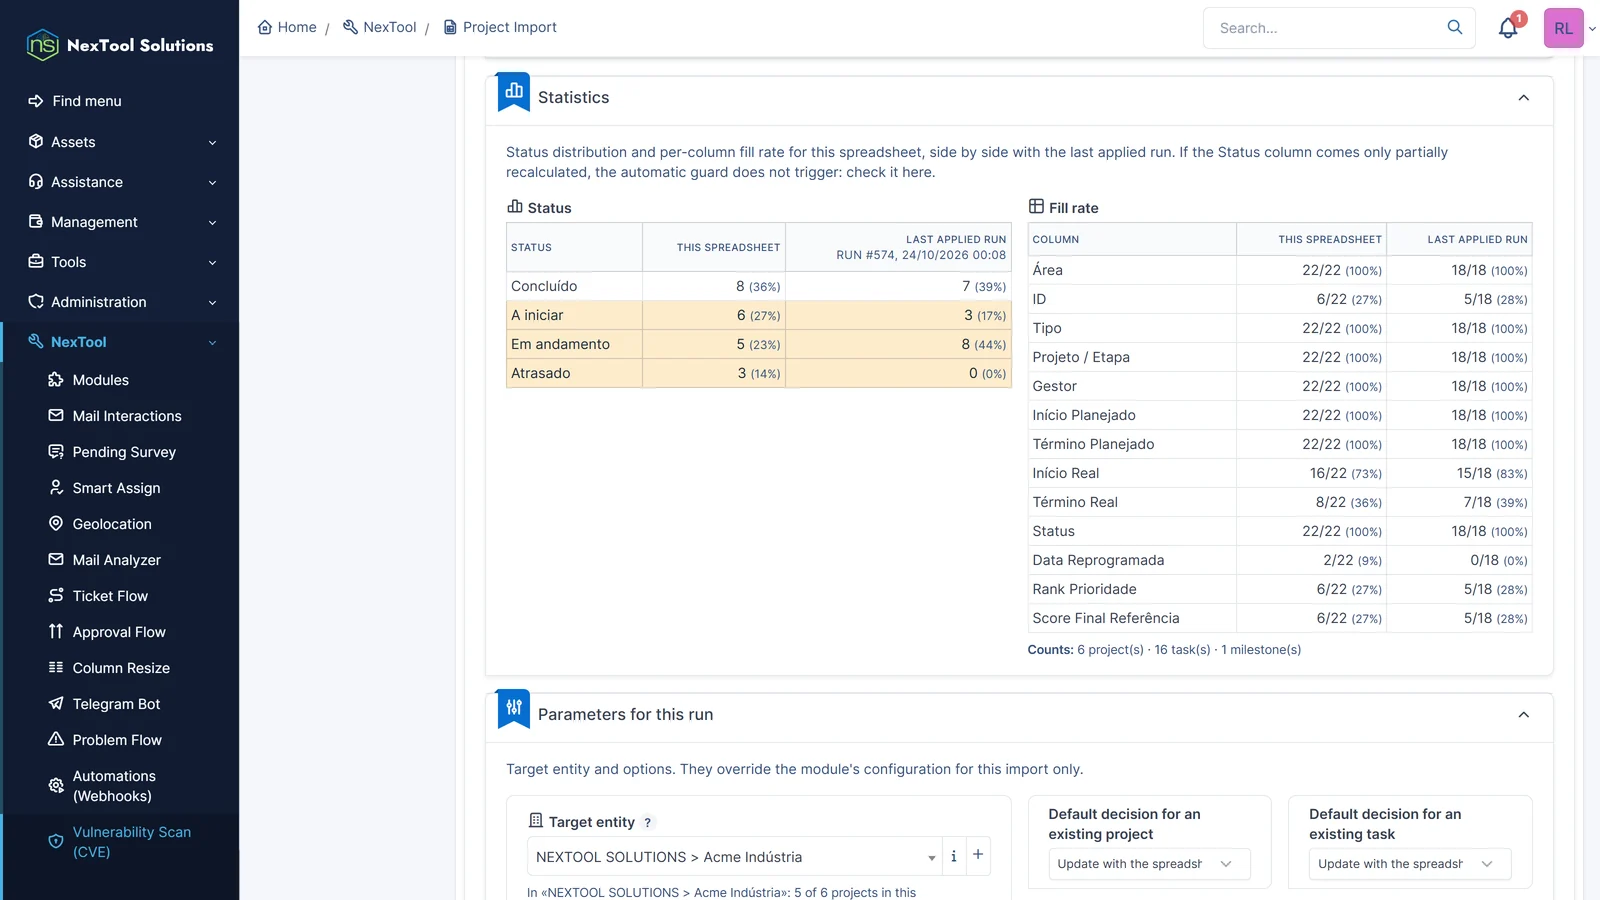This screenshot has height=900, width=1600.
Task: Click the Statistics section chart icon
Action: 514,91
